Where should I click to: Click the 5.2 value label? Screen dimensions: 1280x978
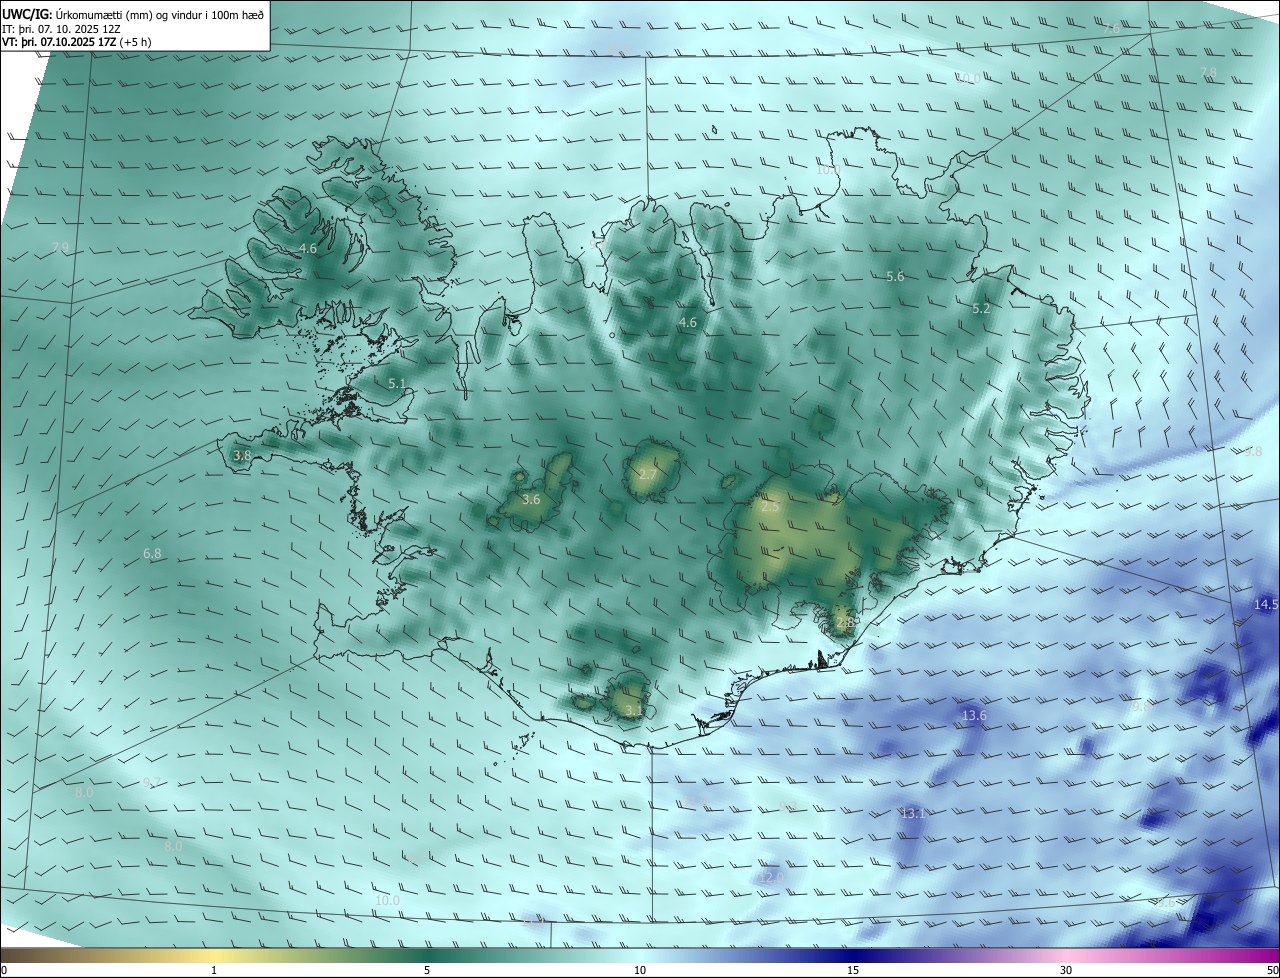click(981, 309)
